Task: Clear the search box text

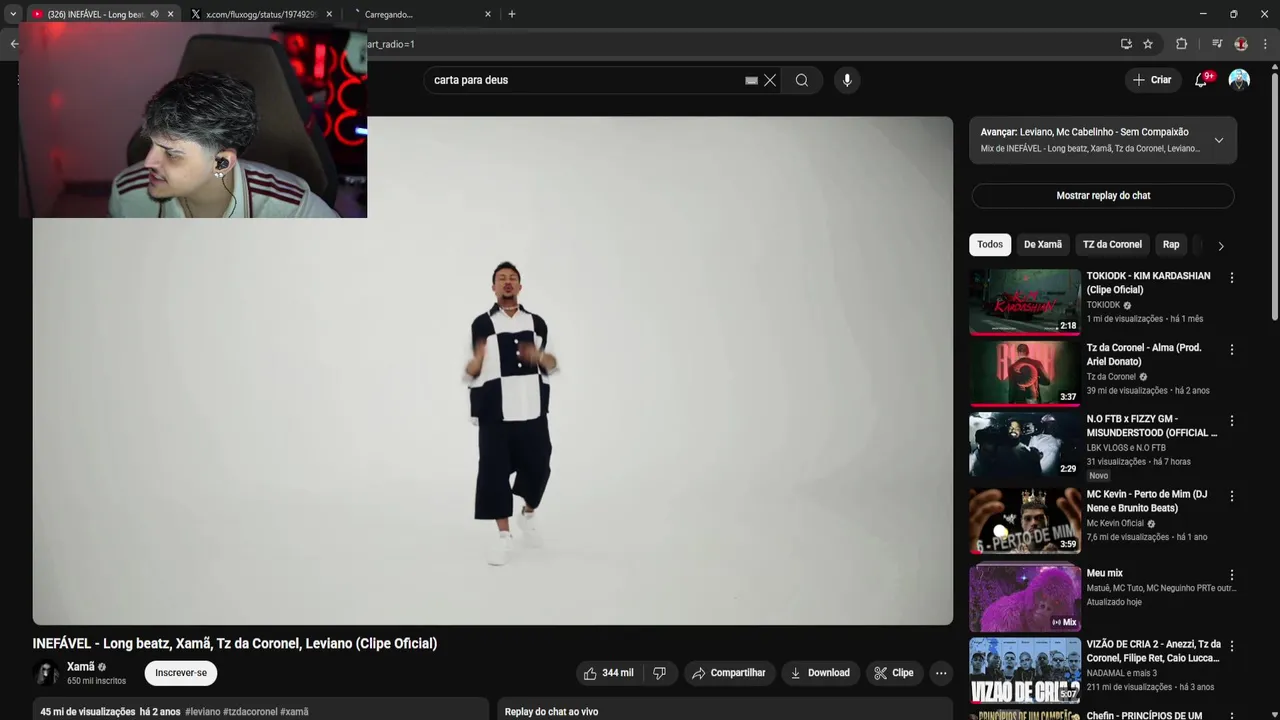Action: tap(770, 80)
